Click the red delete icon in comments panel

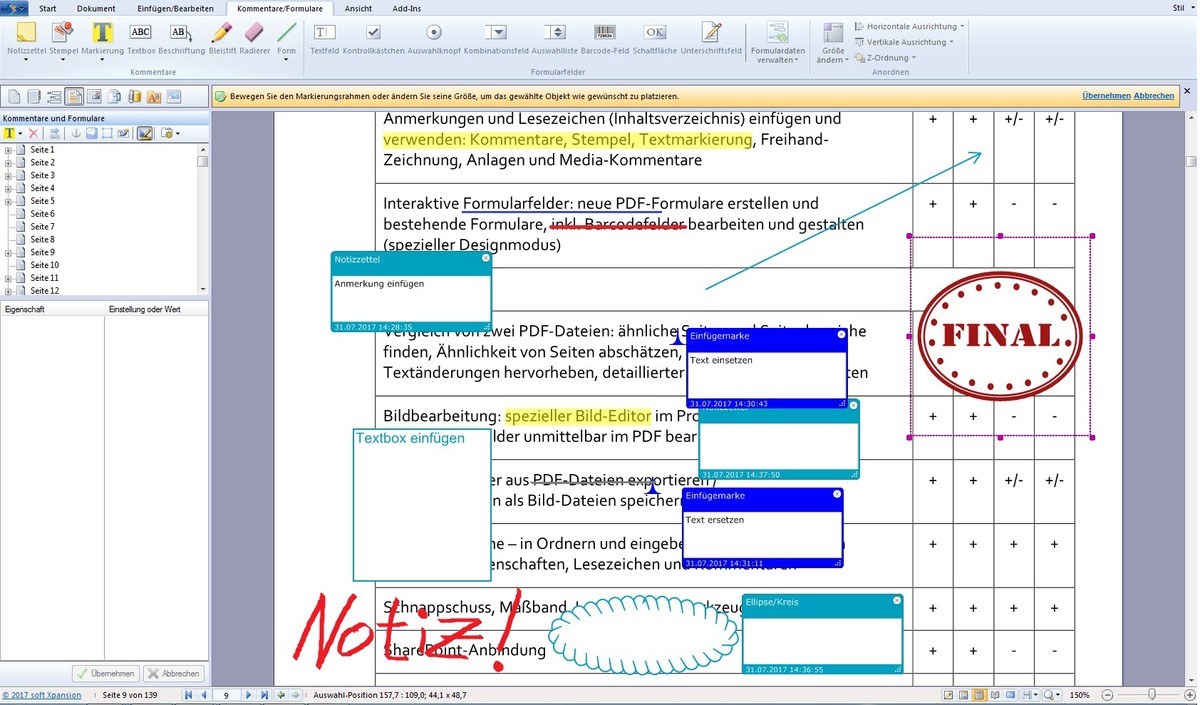tap(33, 133)
